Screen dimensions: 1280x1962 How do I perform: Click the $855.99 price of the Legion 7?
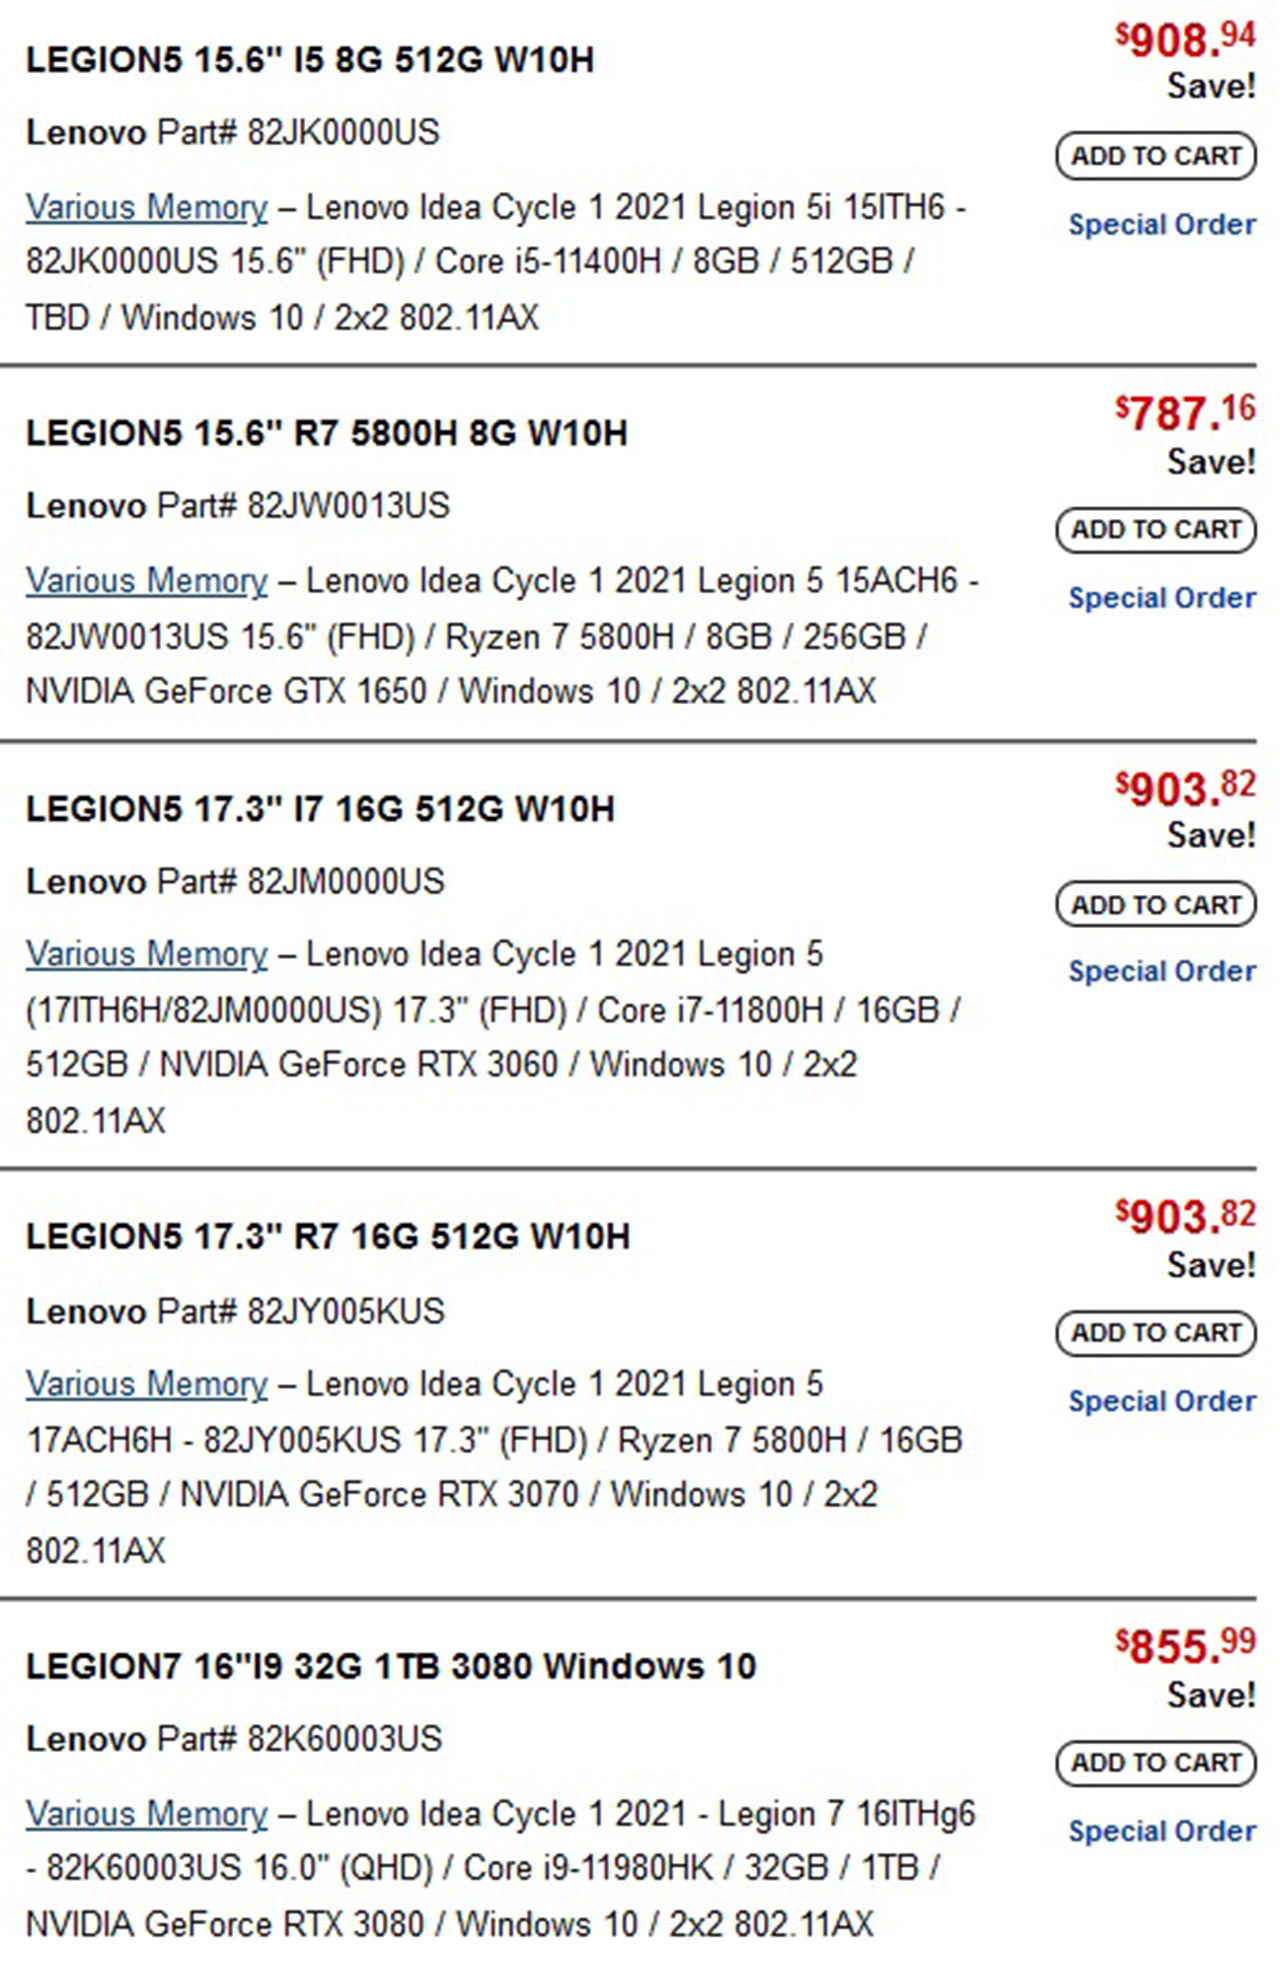(x=1185, y=1646)
